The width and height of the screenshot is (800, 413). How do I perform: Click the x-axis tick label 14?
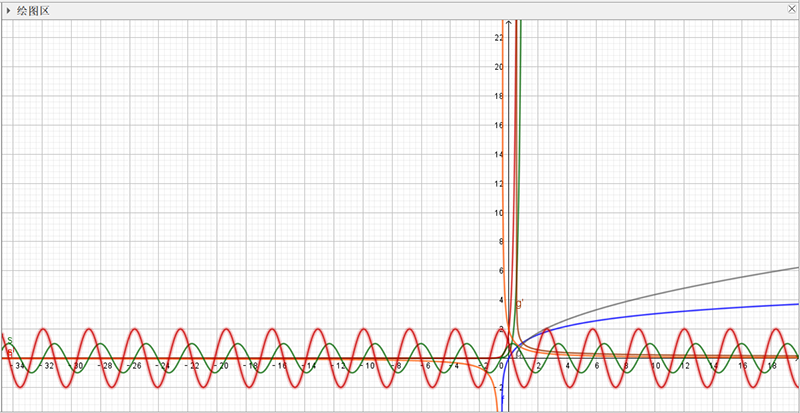714,366
